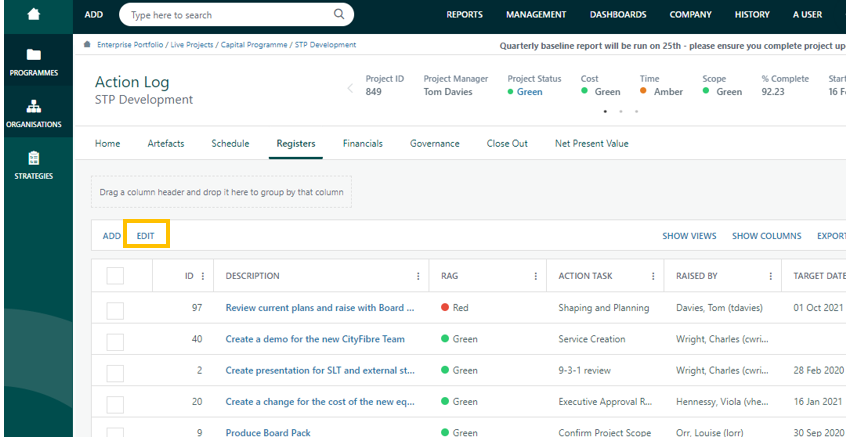Sort by the DESCRIPTION column header
Image resolution: width=846 pixels, height=445 pixels.
point(253,276)
